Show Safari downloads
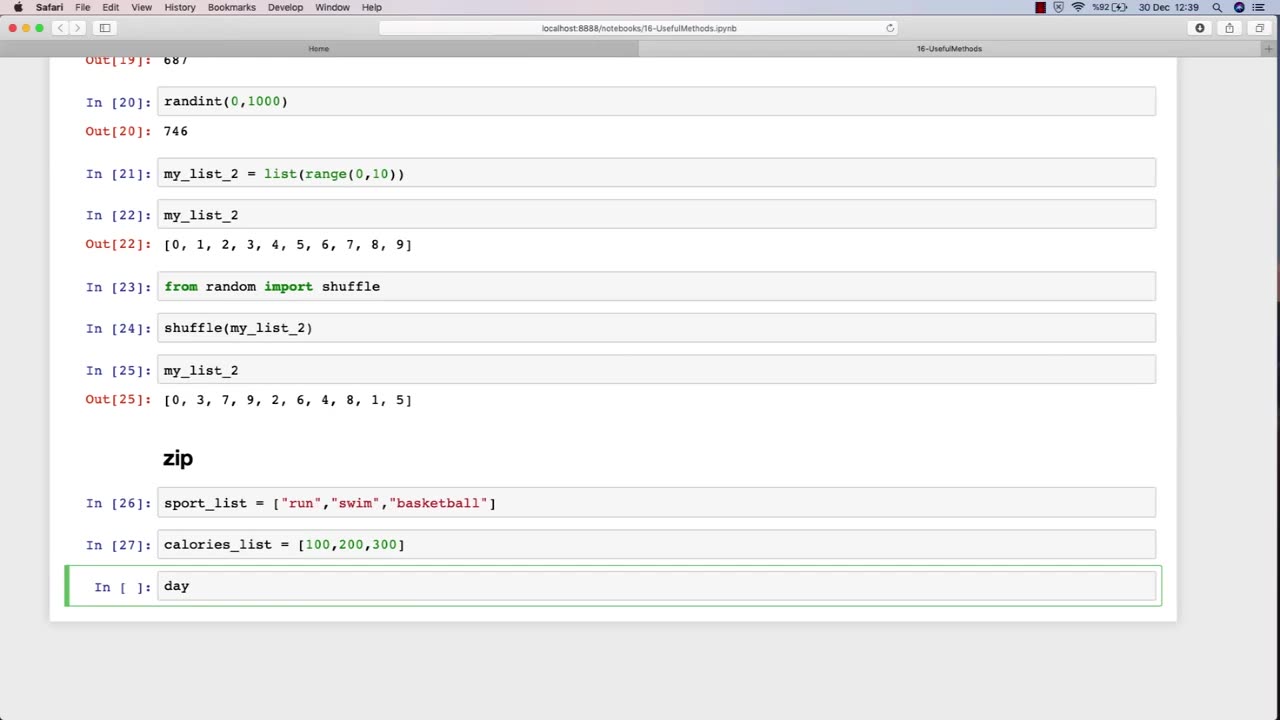 pyautogui.click(x=1200, y=28)
